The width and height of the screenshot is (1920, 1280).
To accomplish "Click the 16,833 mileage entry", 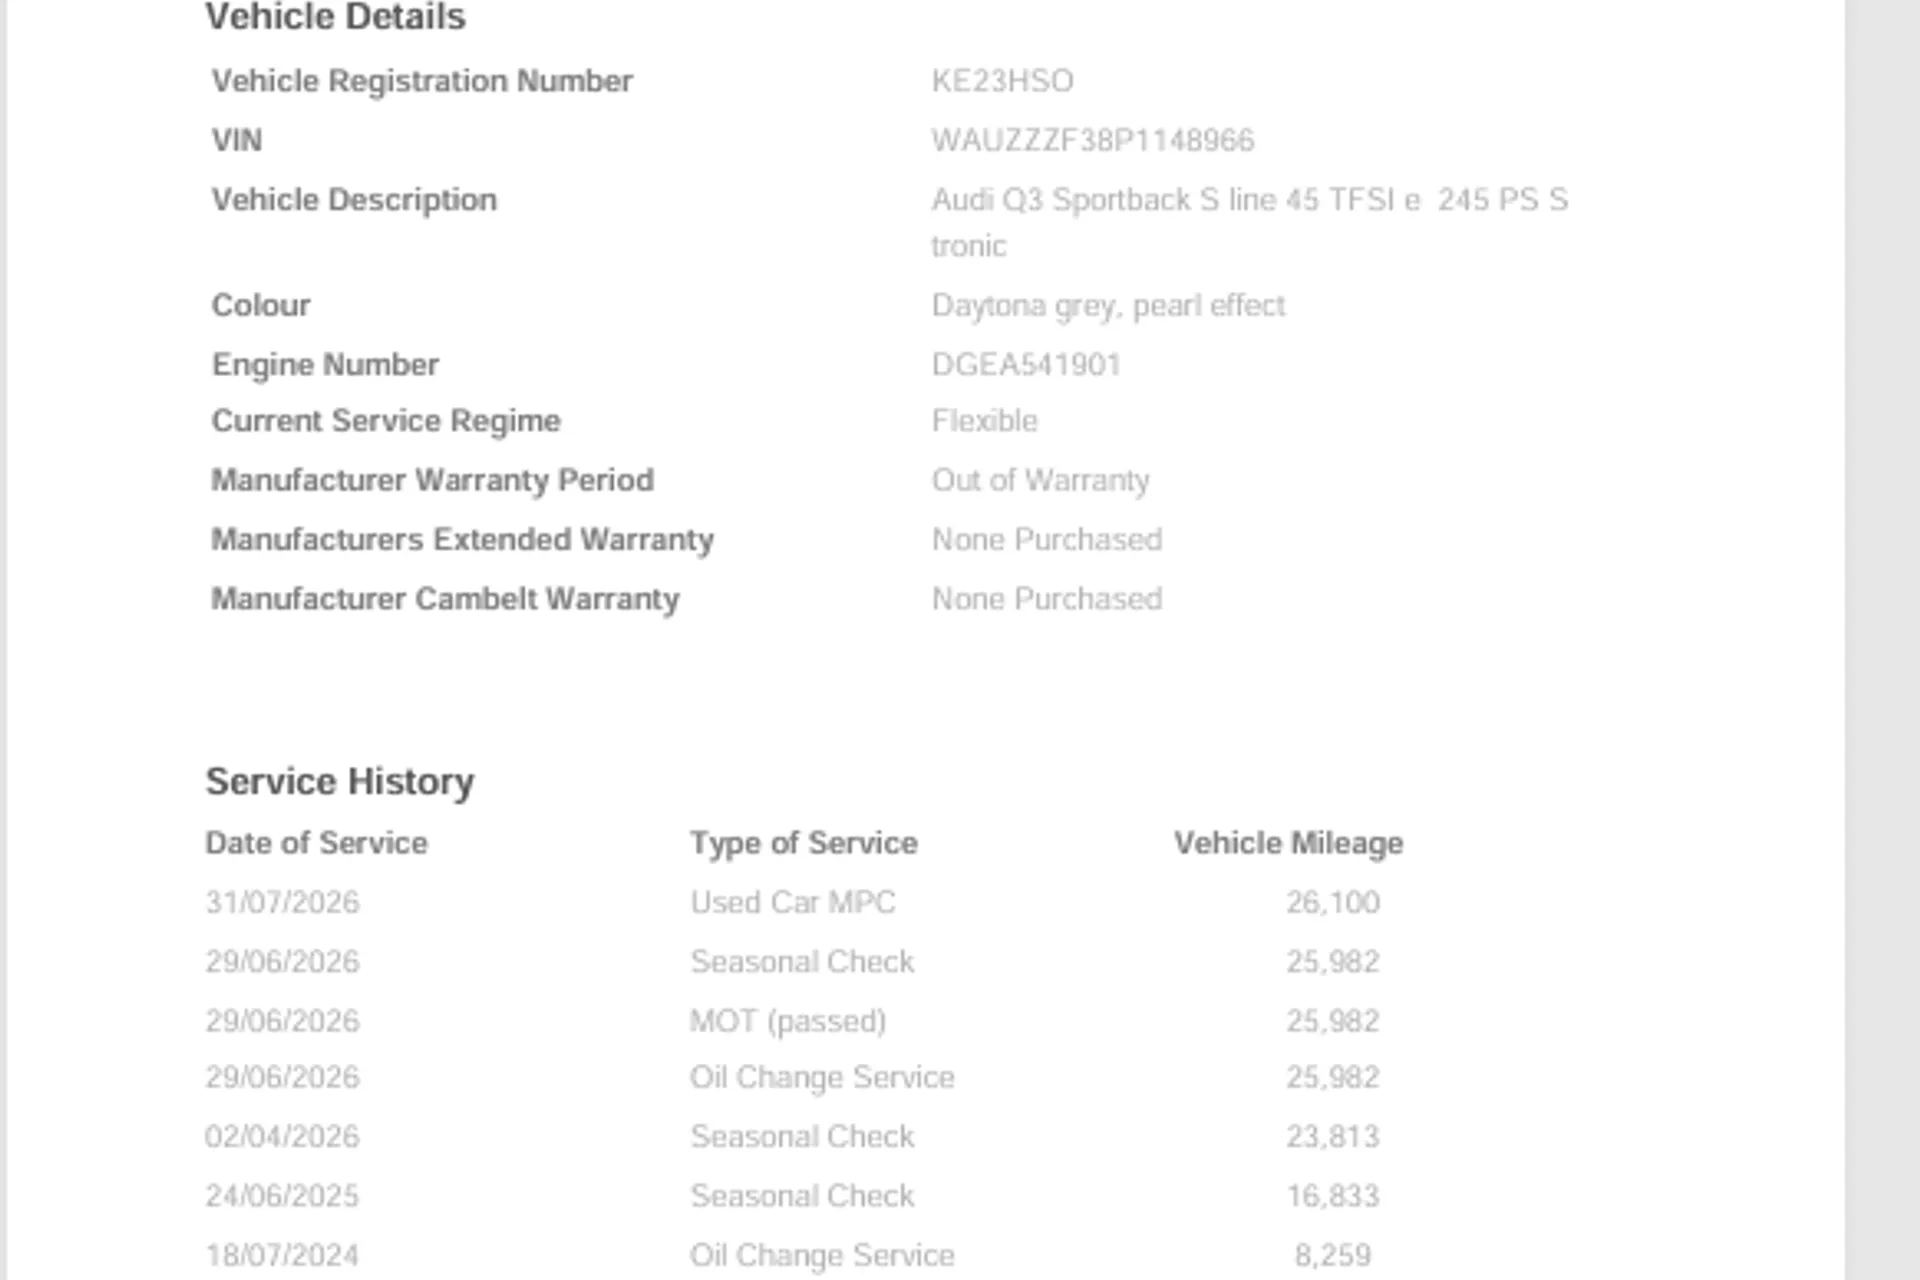I will pyautogui.click(x=1332, y=1195).
